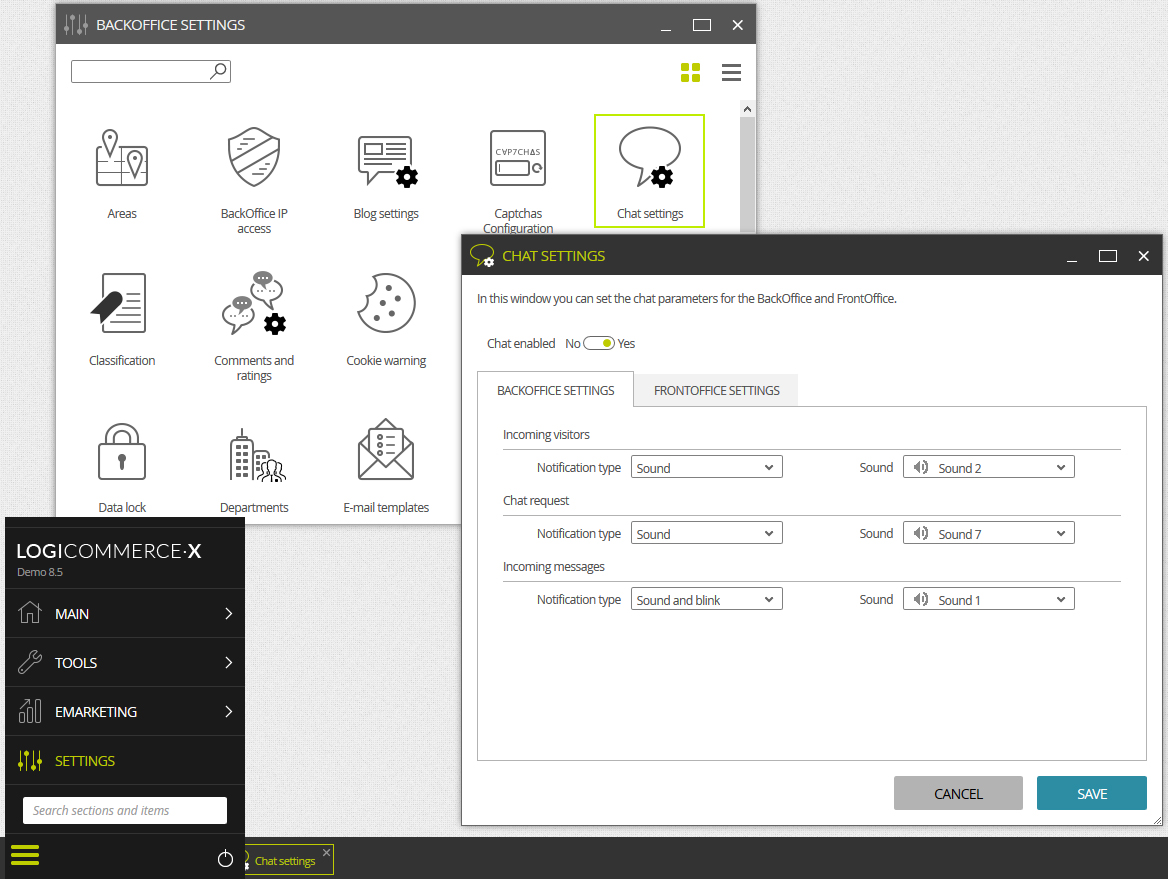The width and height of the screenshot is (1168, 879).
Task: Click the Search sections and items field
Action: click(125, 810)
